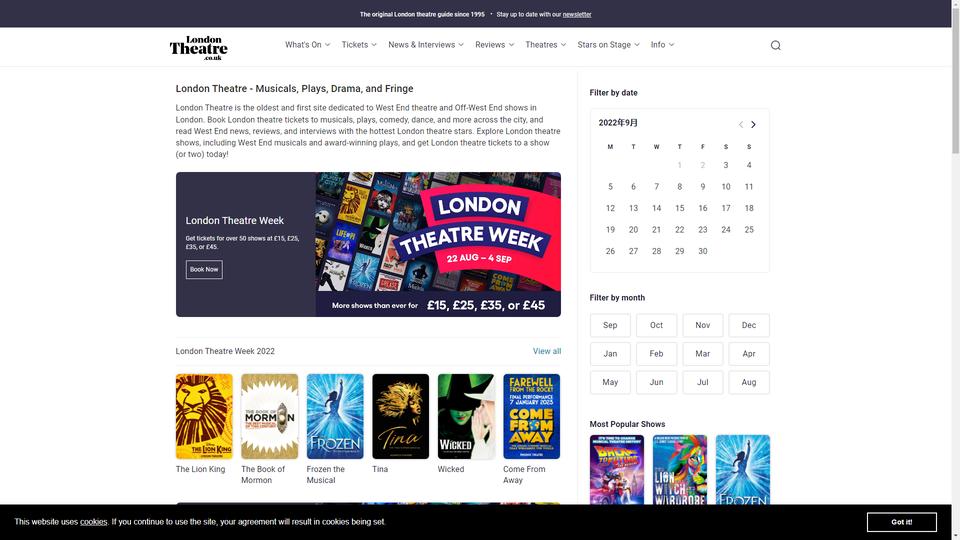The image size is (960, 540).
Task: Open Back to the Future in Most Popular Shows
Action: (x=617, y=470)
